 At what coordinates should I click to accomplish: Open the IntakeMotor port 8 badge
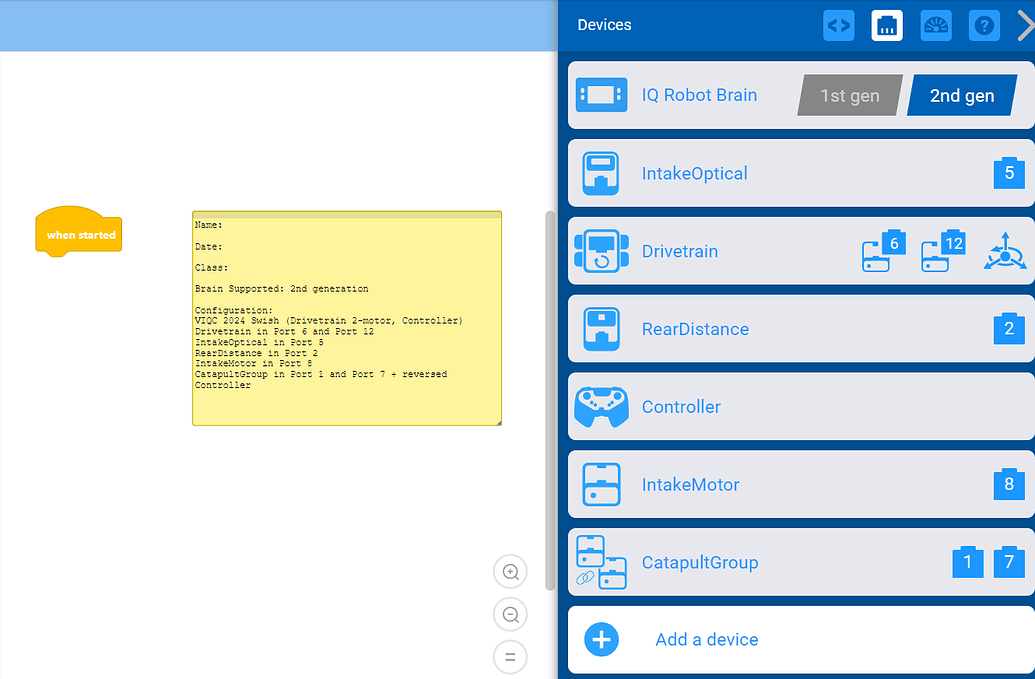pos(1009,484)
